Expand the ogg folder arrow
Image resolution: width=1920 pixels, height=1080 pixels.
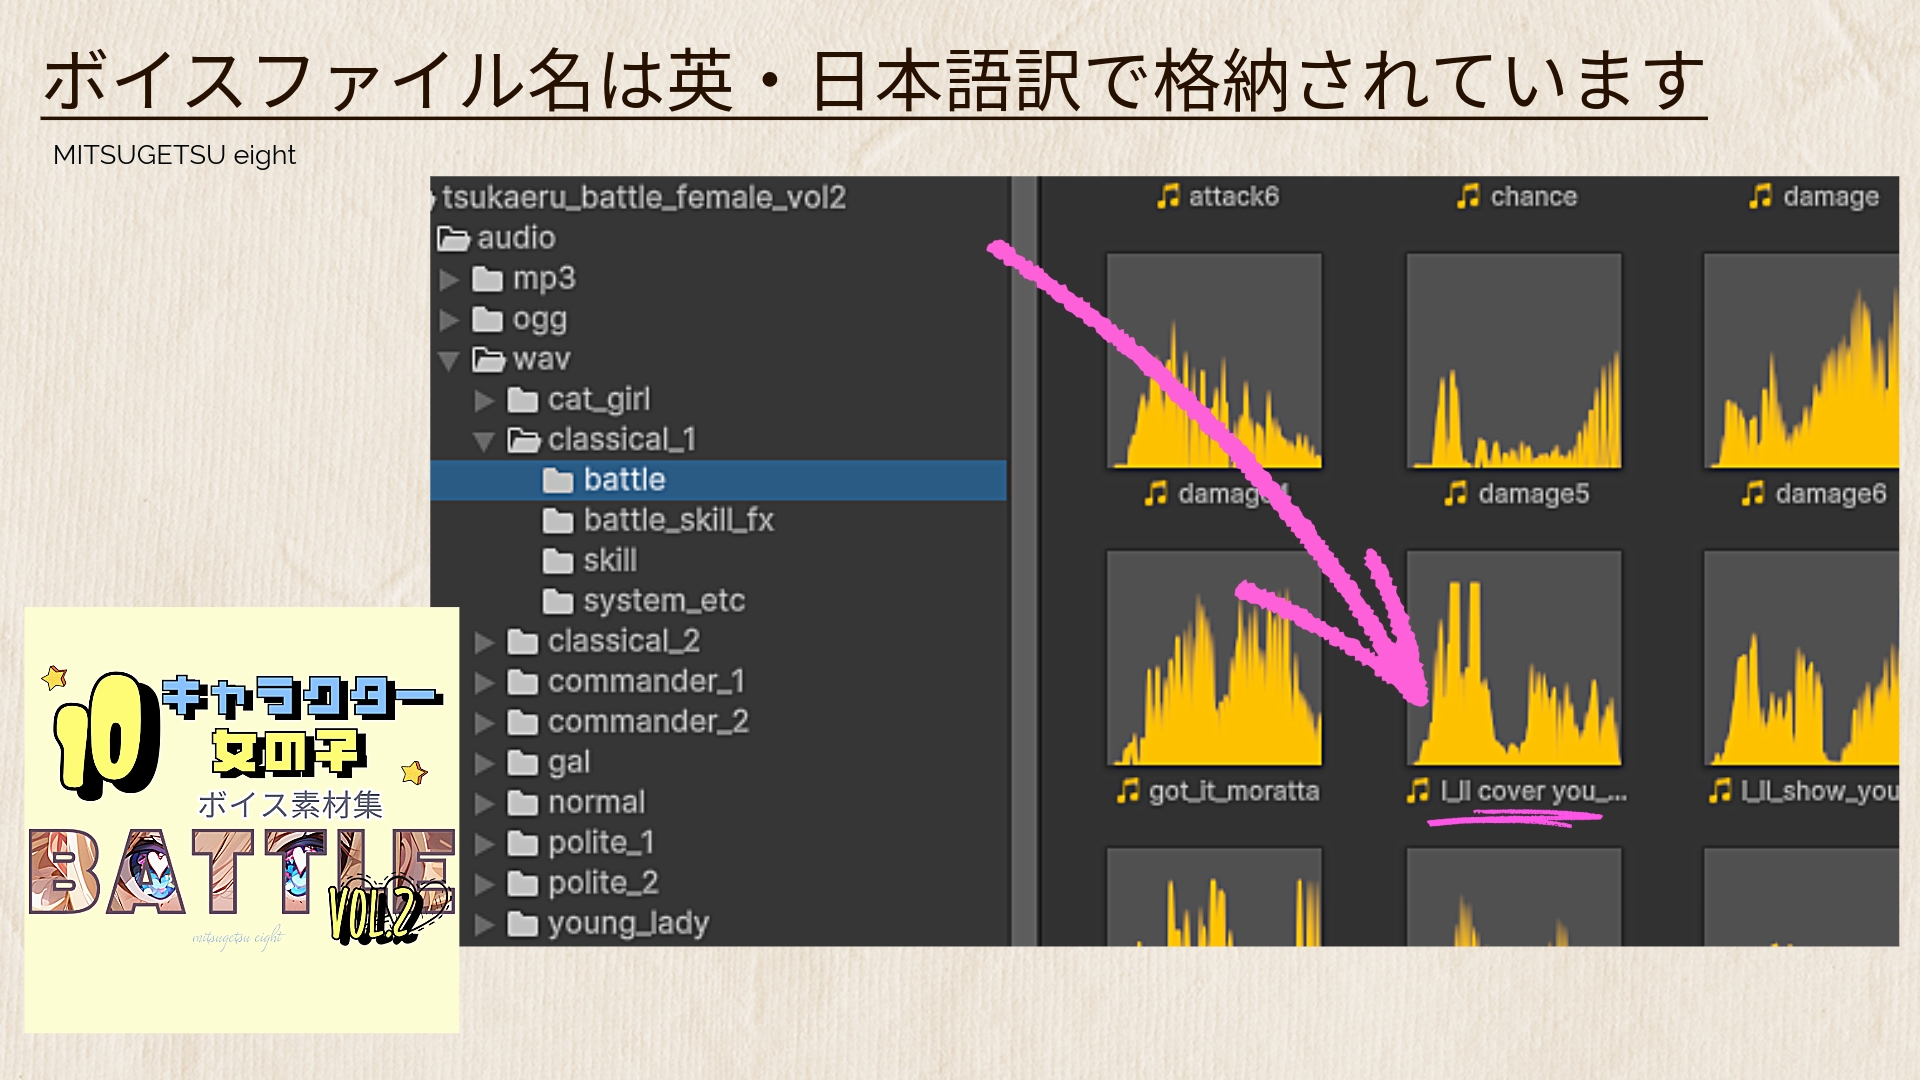coord(449,320)
